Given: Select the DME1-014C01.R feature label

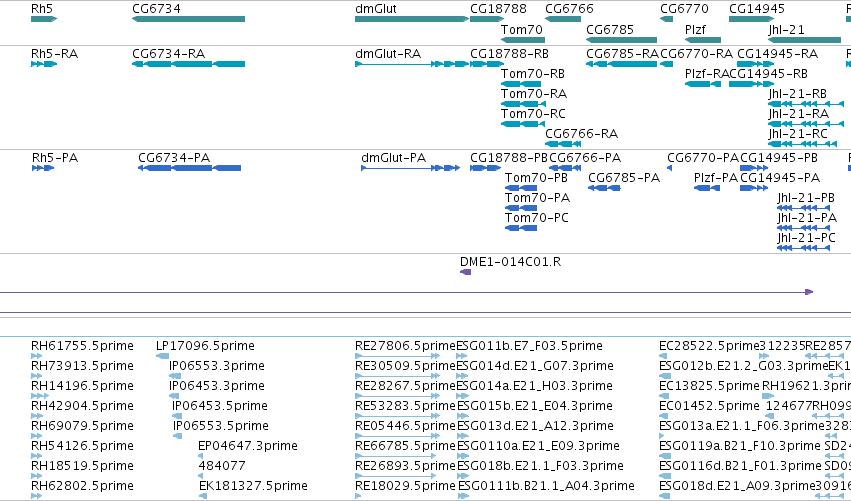Looking at the screenshot, I should click(x=510, y=262).
